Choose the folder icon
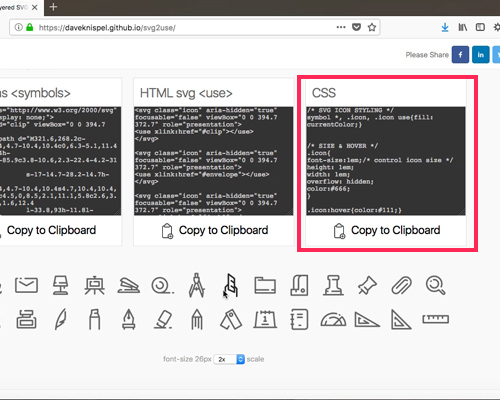The image size is (500, 400). tap(265, 285)
